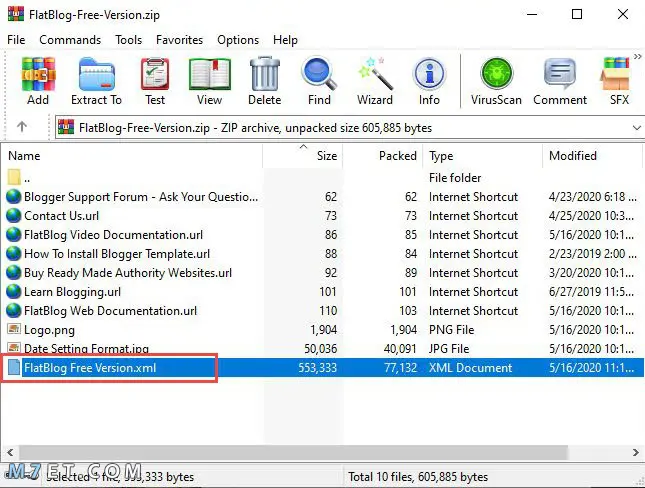Select the parent folder '..' row
This screenshot has width=645, height=488.
[x=322, y=178]
